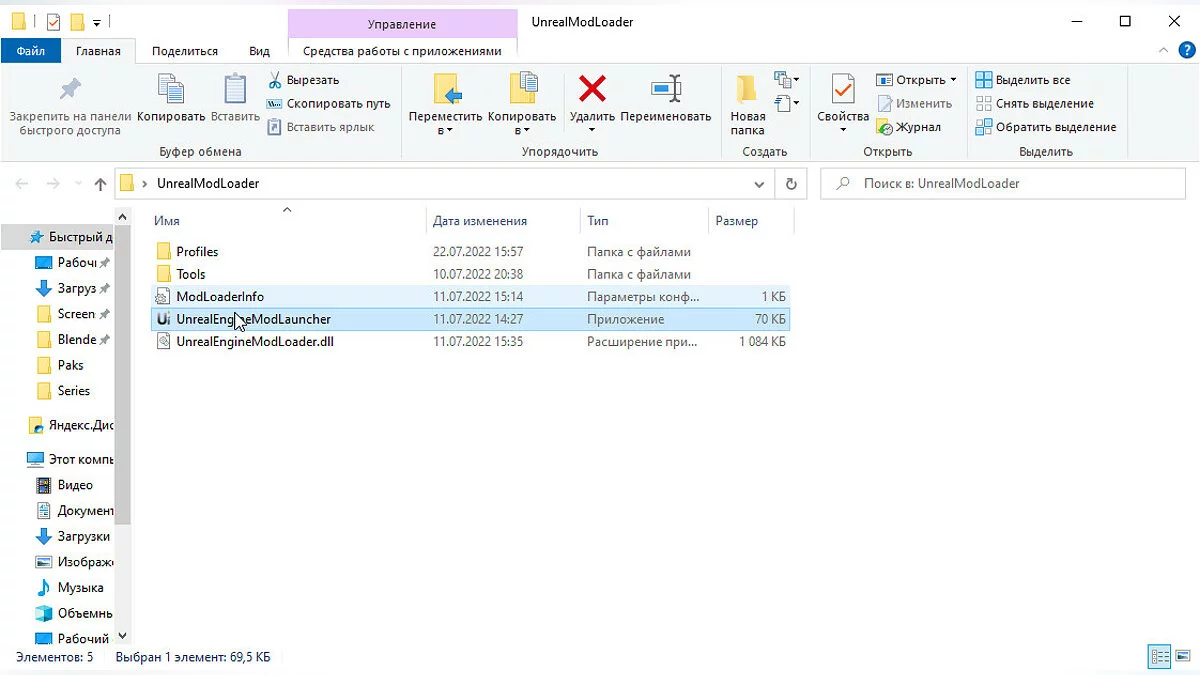Open the Share (Поделиться) ribbon tab
Viewport: 1200px width, 675px height.
point(184,51)
